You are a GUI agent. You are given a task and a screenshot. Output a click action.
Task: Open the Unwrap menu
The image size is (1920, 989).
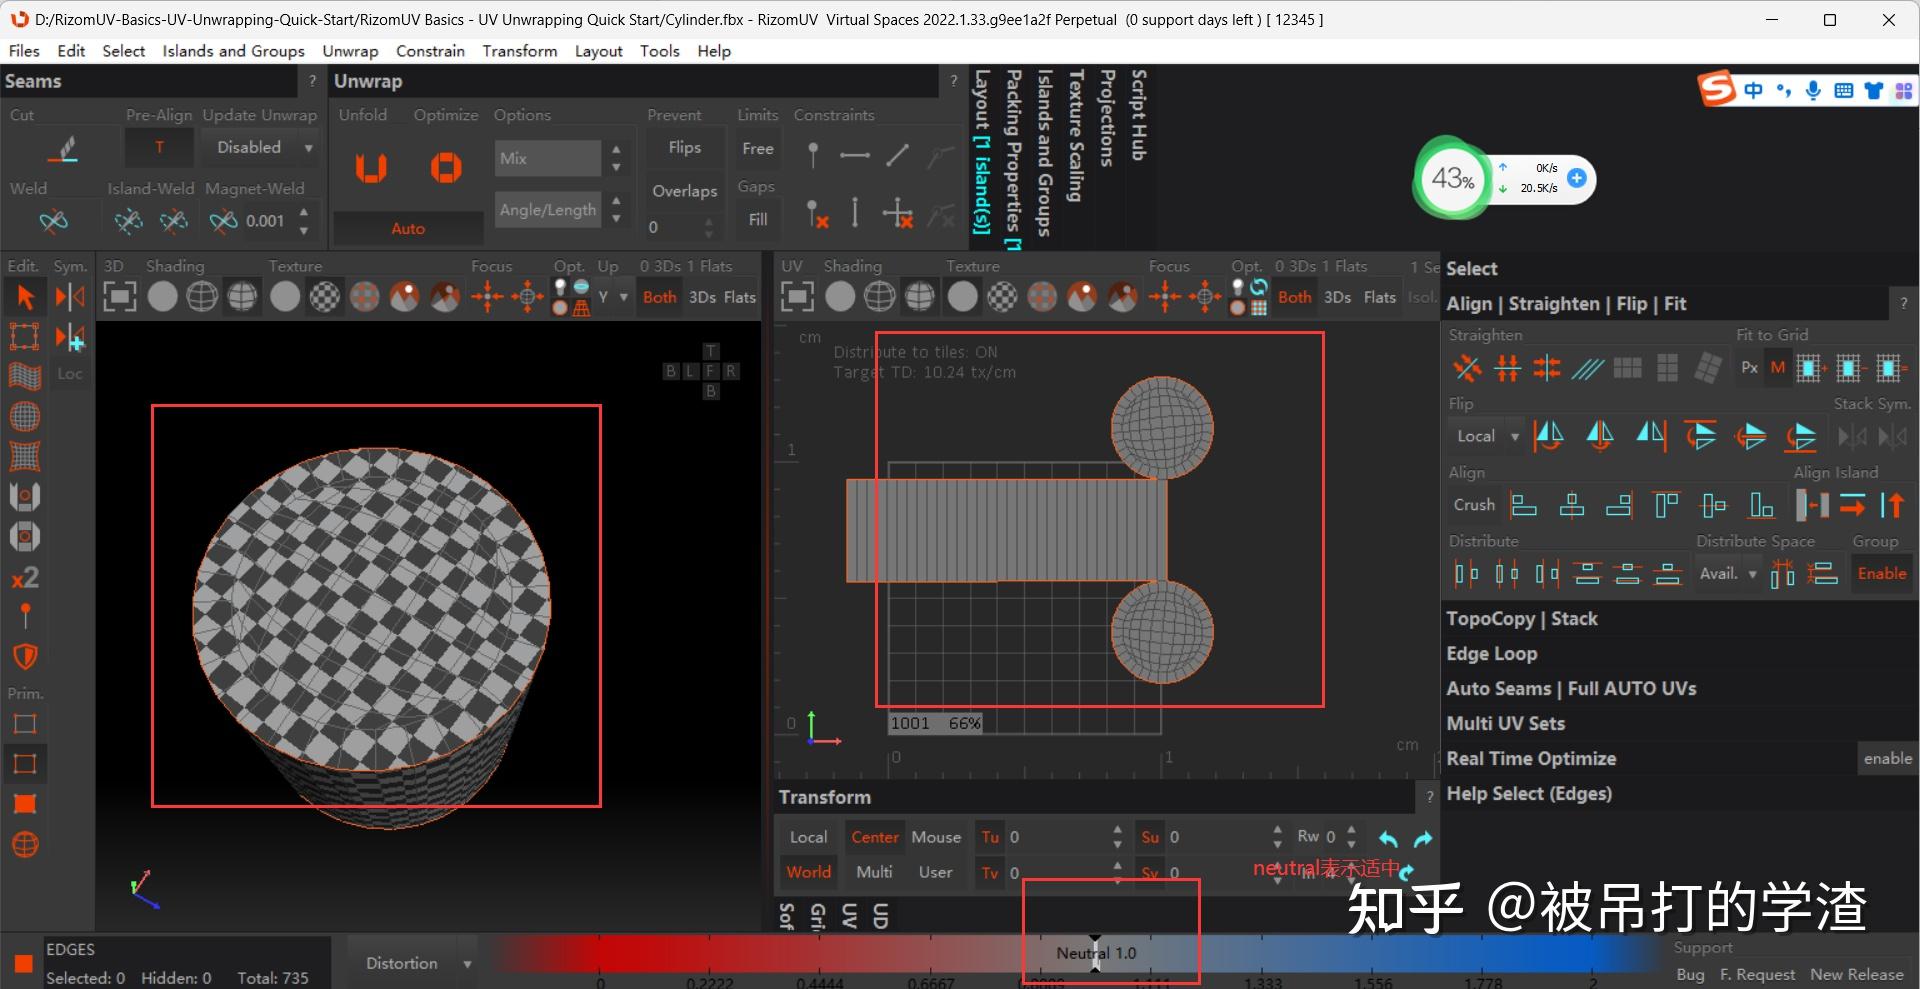pos(350,51)
